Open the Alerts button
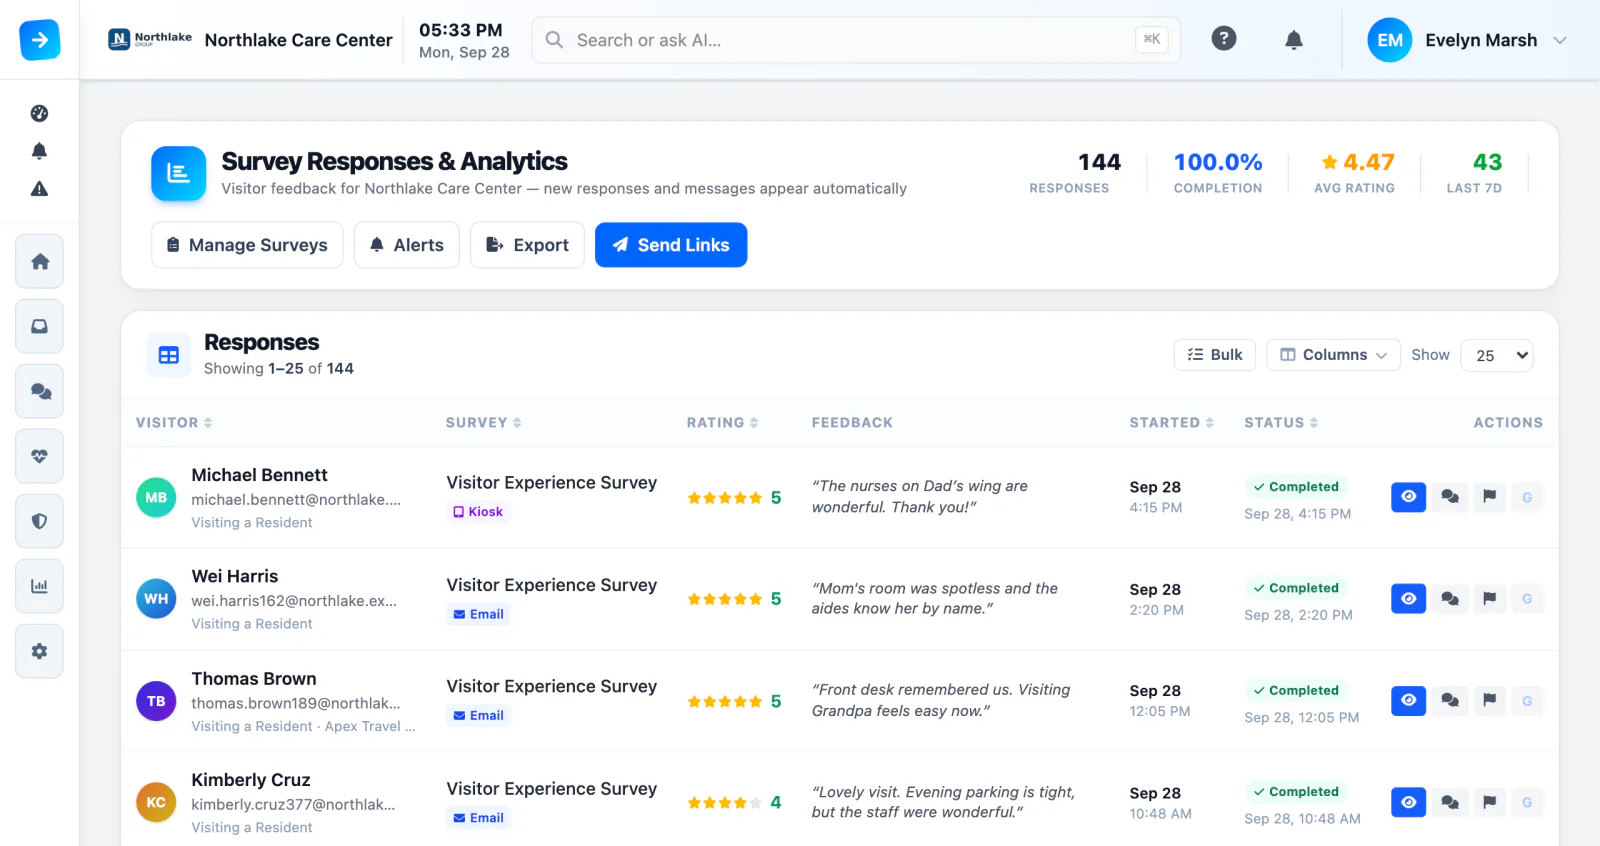Screen dimensions: 1600x846 [407, 245]
